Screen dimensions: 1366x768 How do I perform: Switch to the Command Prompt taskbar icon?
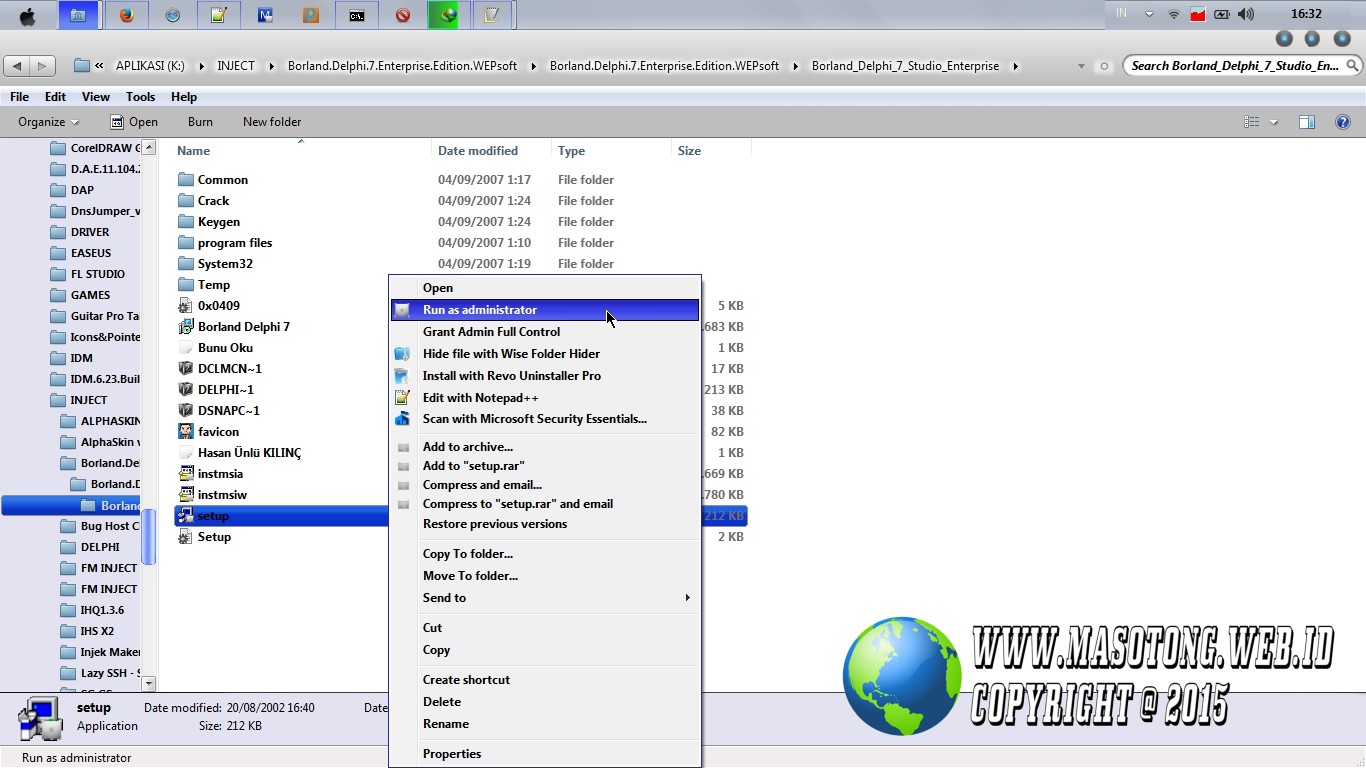(357, 15)
